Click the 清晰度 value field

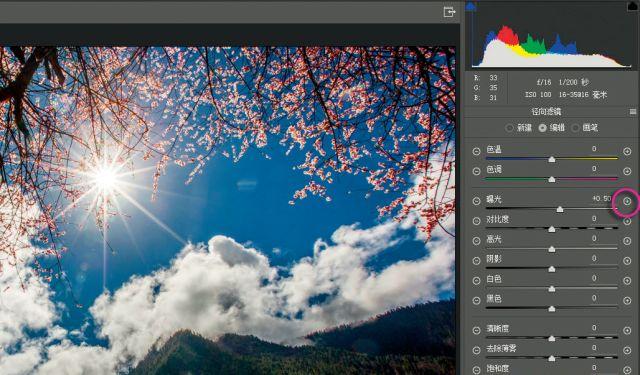click(594, 328)
